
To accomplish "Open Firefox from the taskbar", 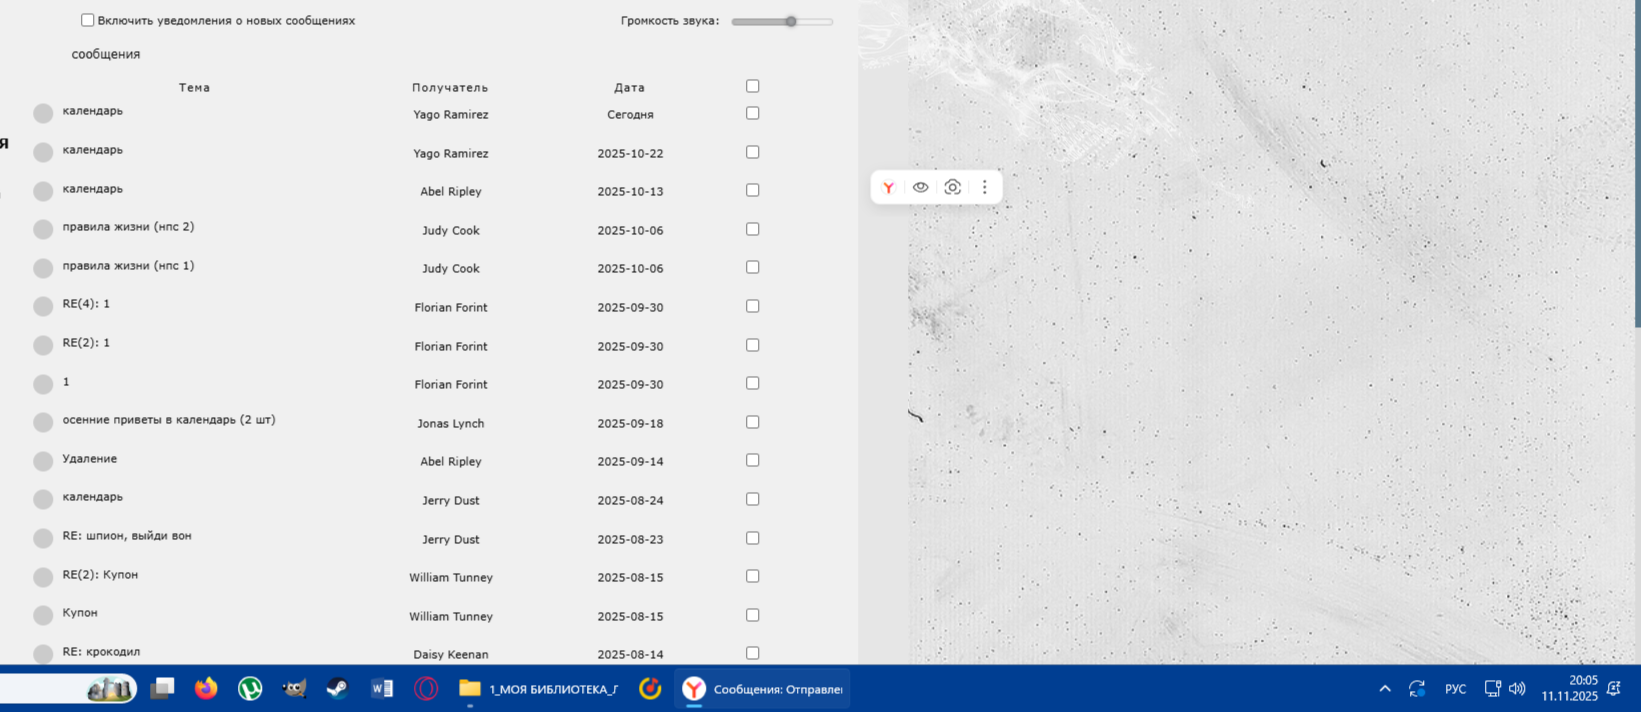I will [206, 688].
